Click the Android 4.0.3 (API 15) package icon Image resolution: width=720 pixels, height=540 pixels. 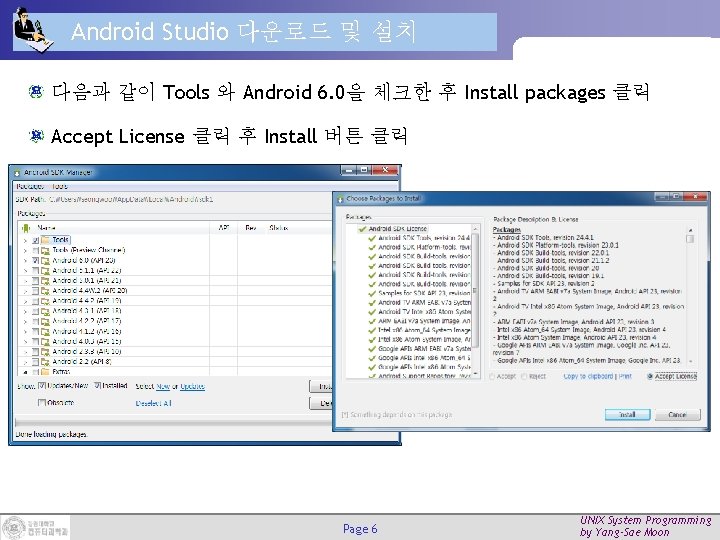point(45,341)
